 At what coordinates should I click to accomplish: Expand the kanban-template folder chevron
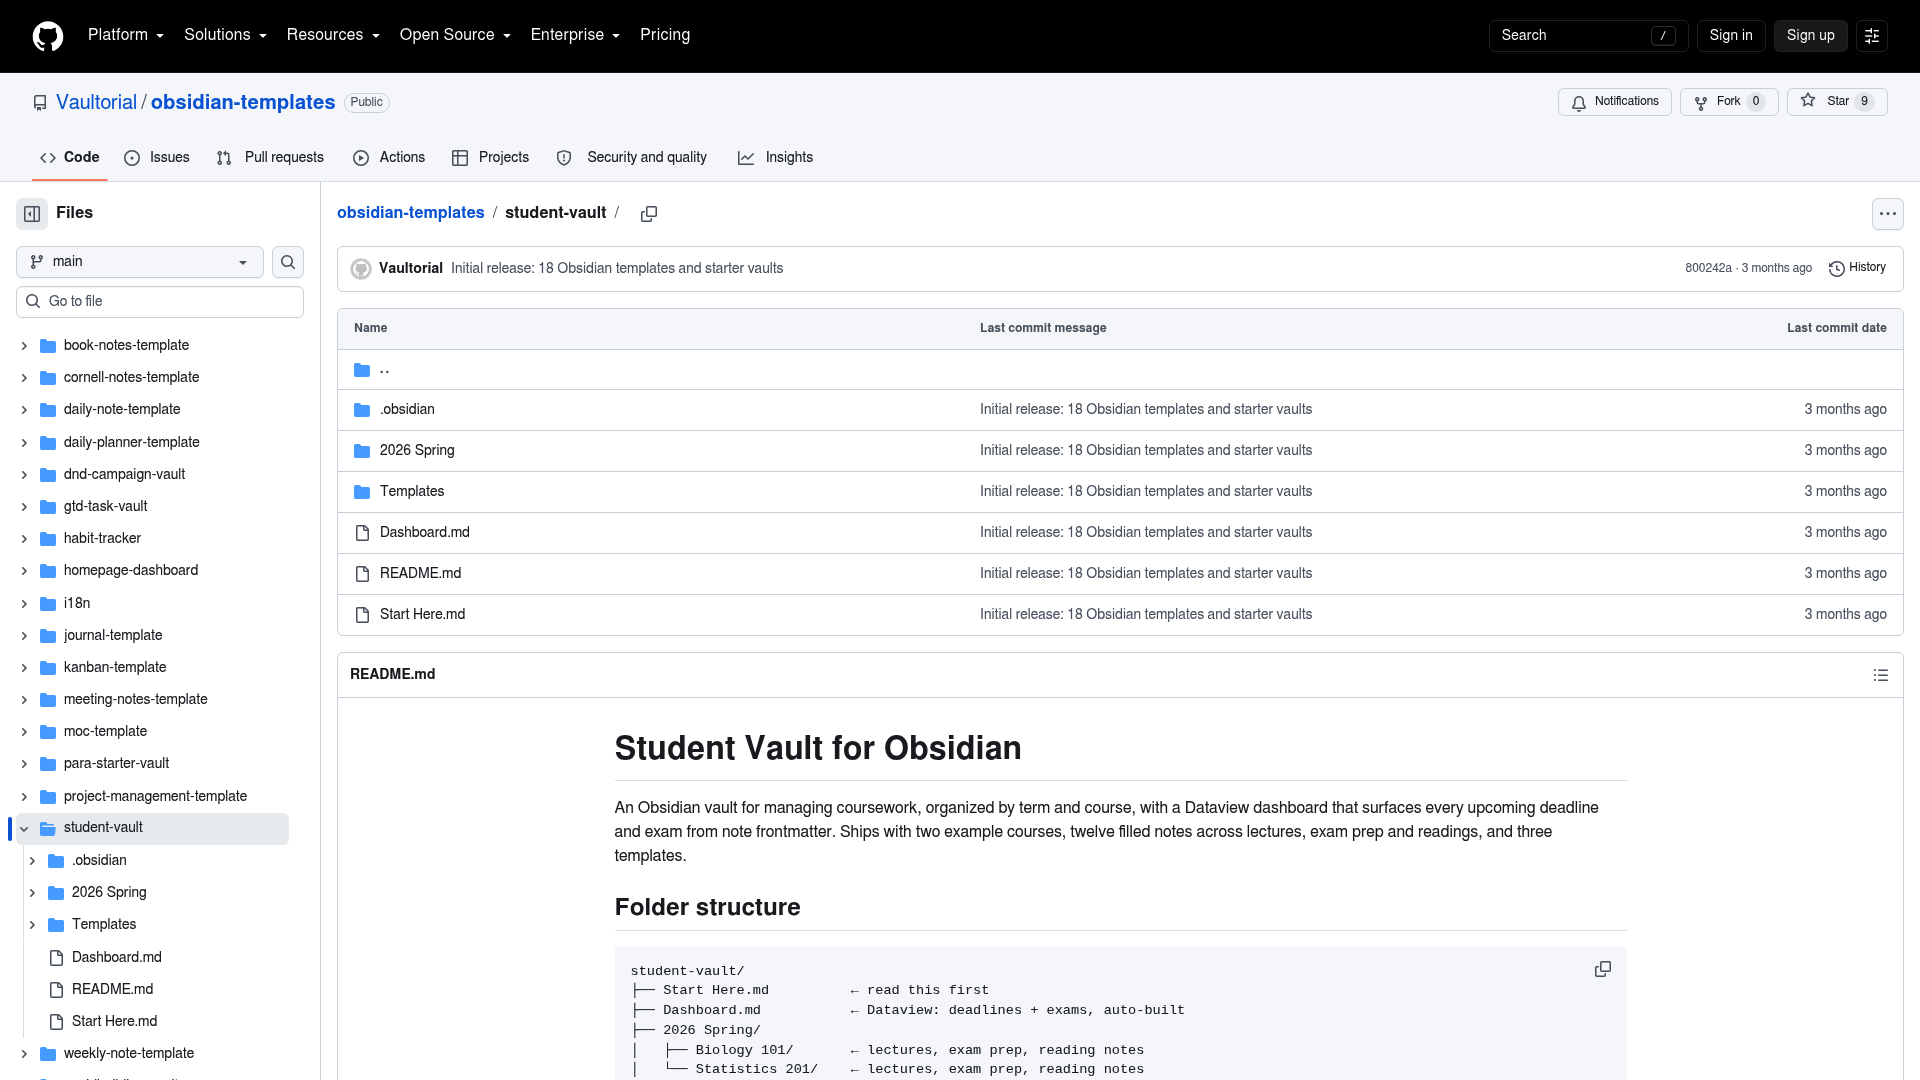point(24,668)
